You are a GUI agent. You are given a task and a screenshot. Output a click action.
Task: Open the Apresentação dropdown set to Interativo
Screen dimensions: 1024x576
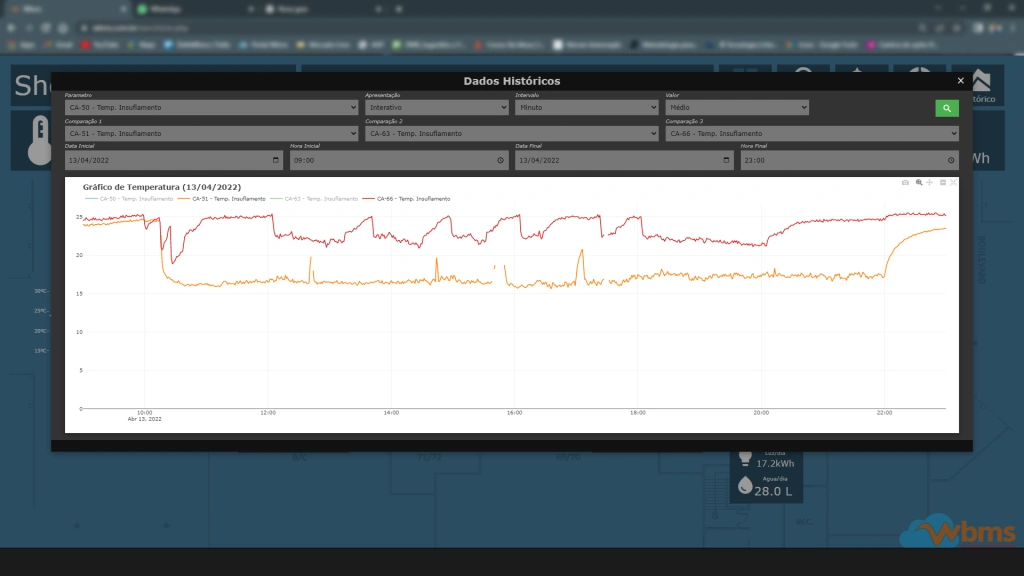(436, 107)
